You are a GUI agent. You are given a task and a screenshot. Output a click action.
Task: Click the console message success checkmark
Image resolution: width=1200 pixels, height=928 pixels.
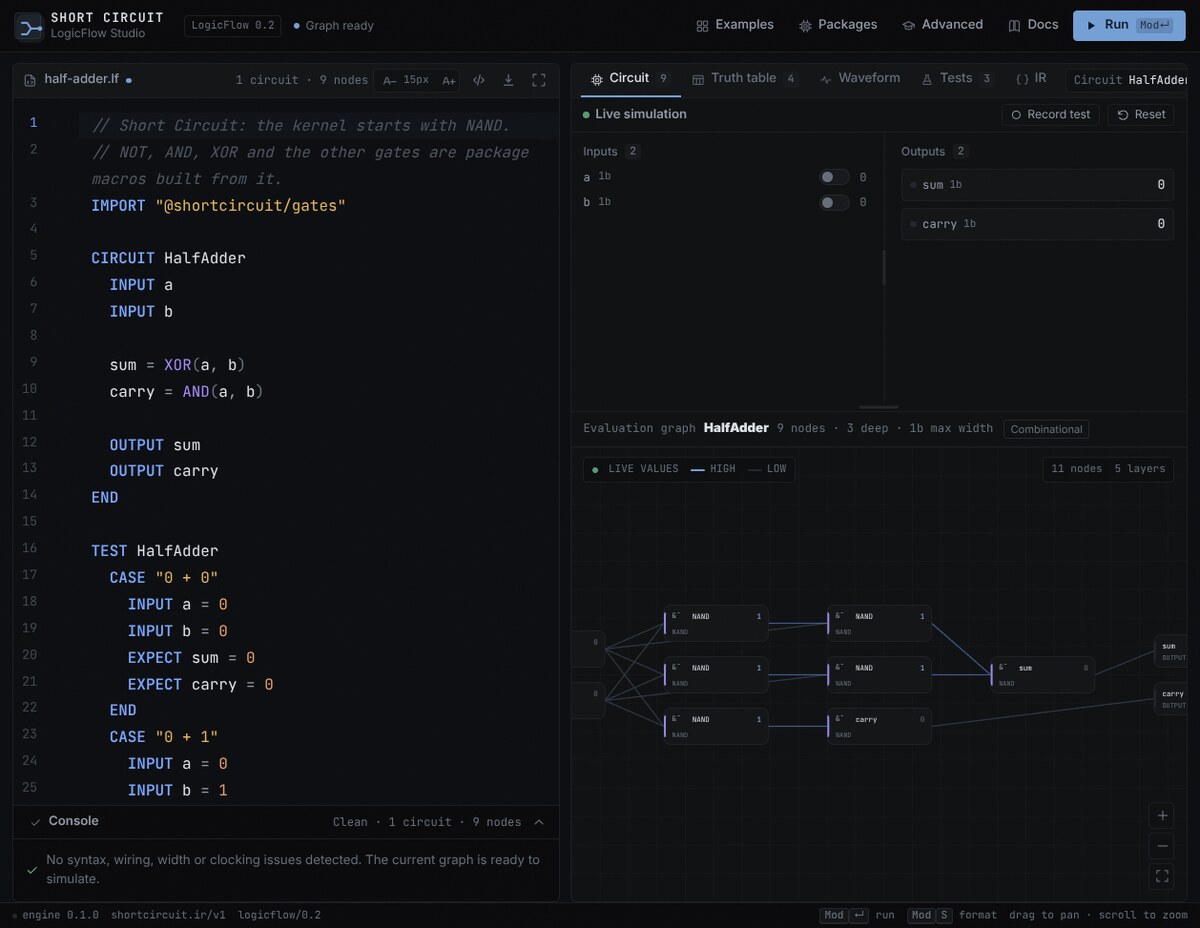tap(32, 870)
